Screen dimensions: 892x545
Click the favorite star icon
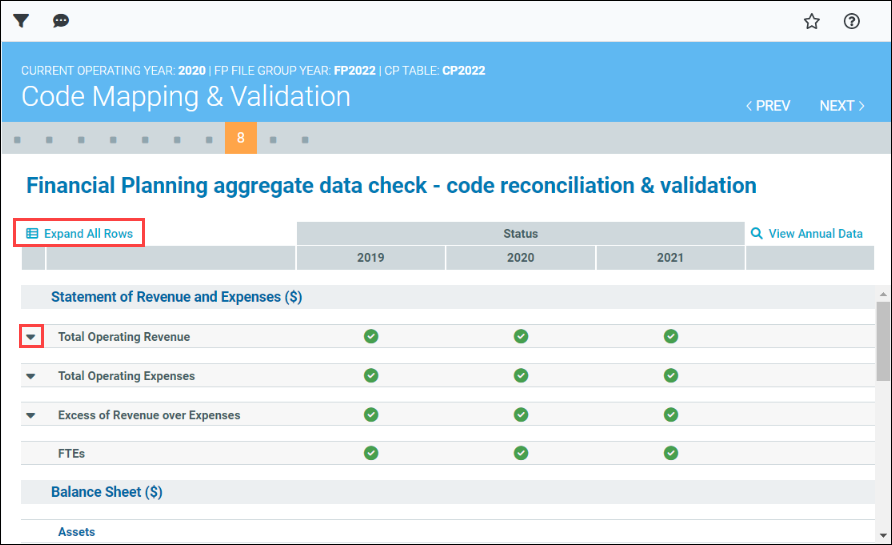click(812, 21)
